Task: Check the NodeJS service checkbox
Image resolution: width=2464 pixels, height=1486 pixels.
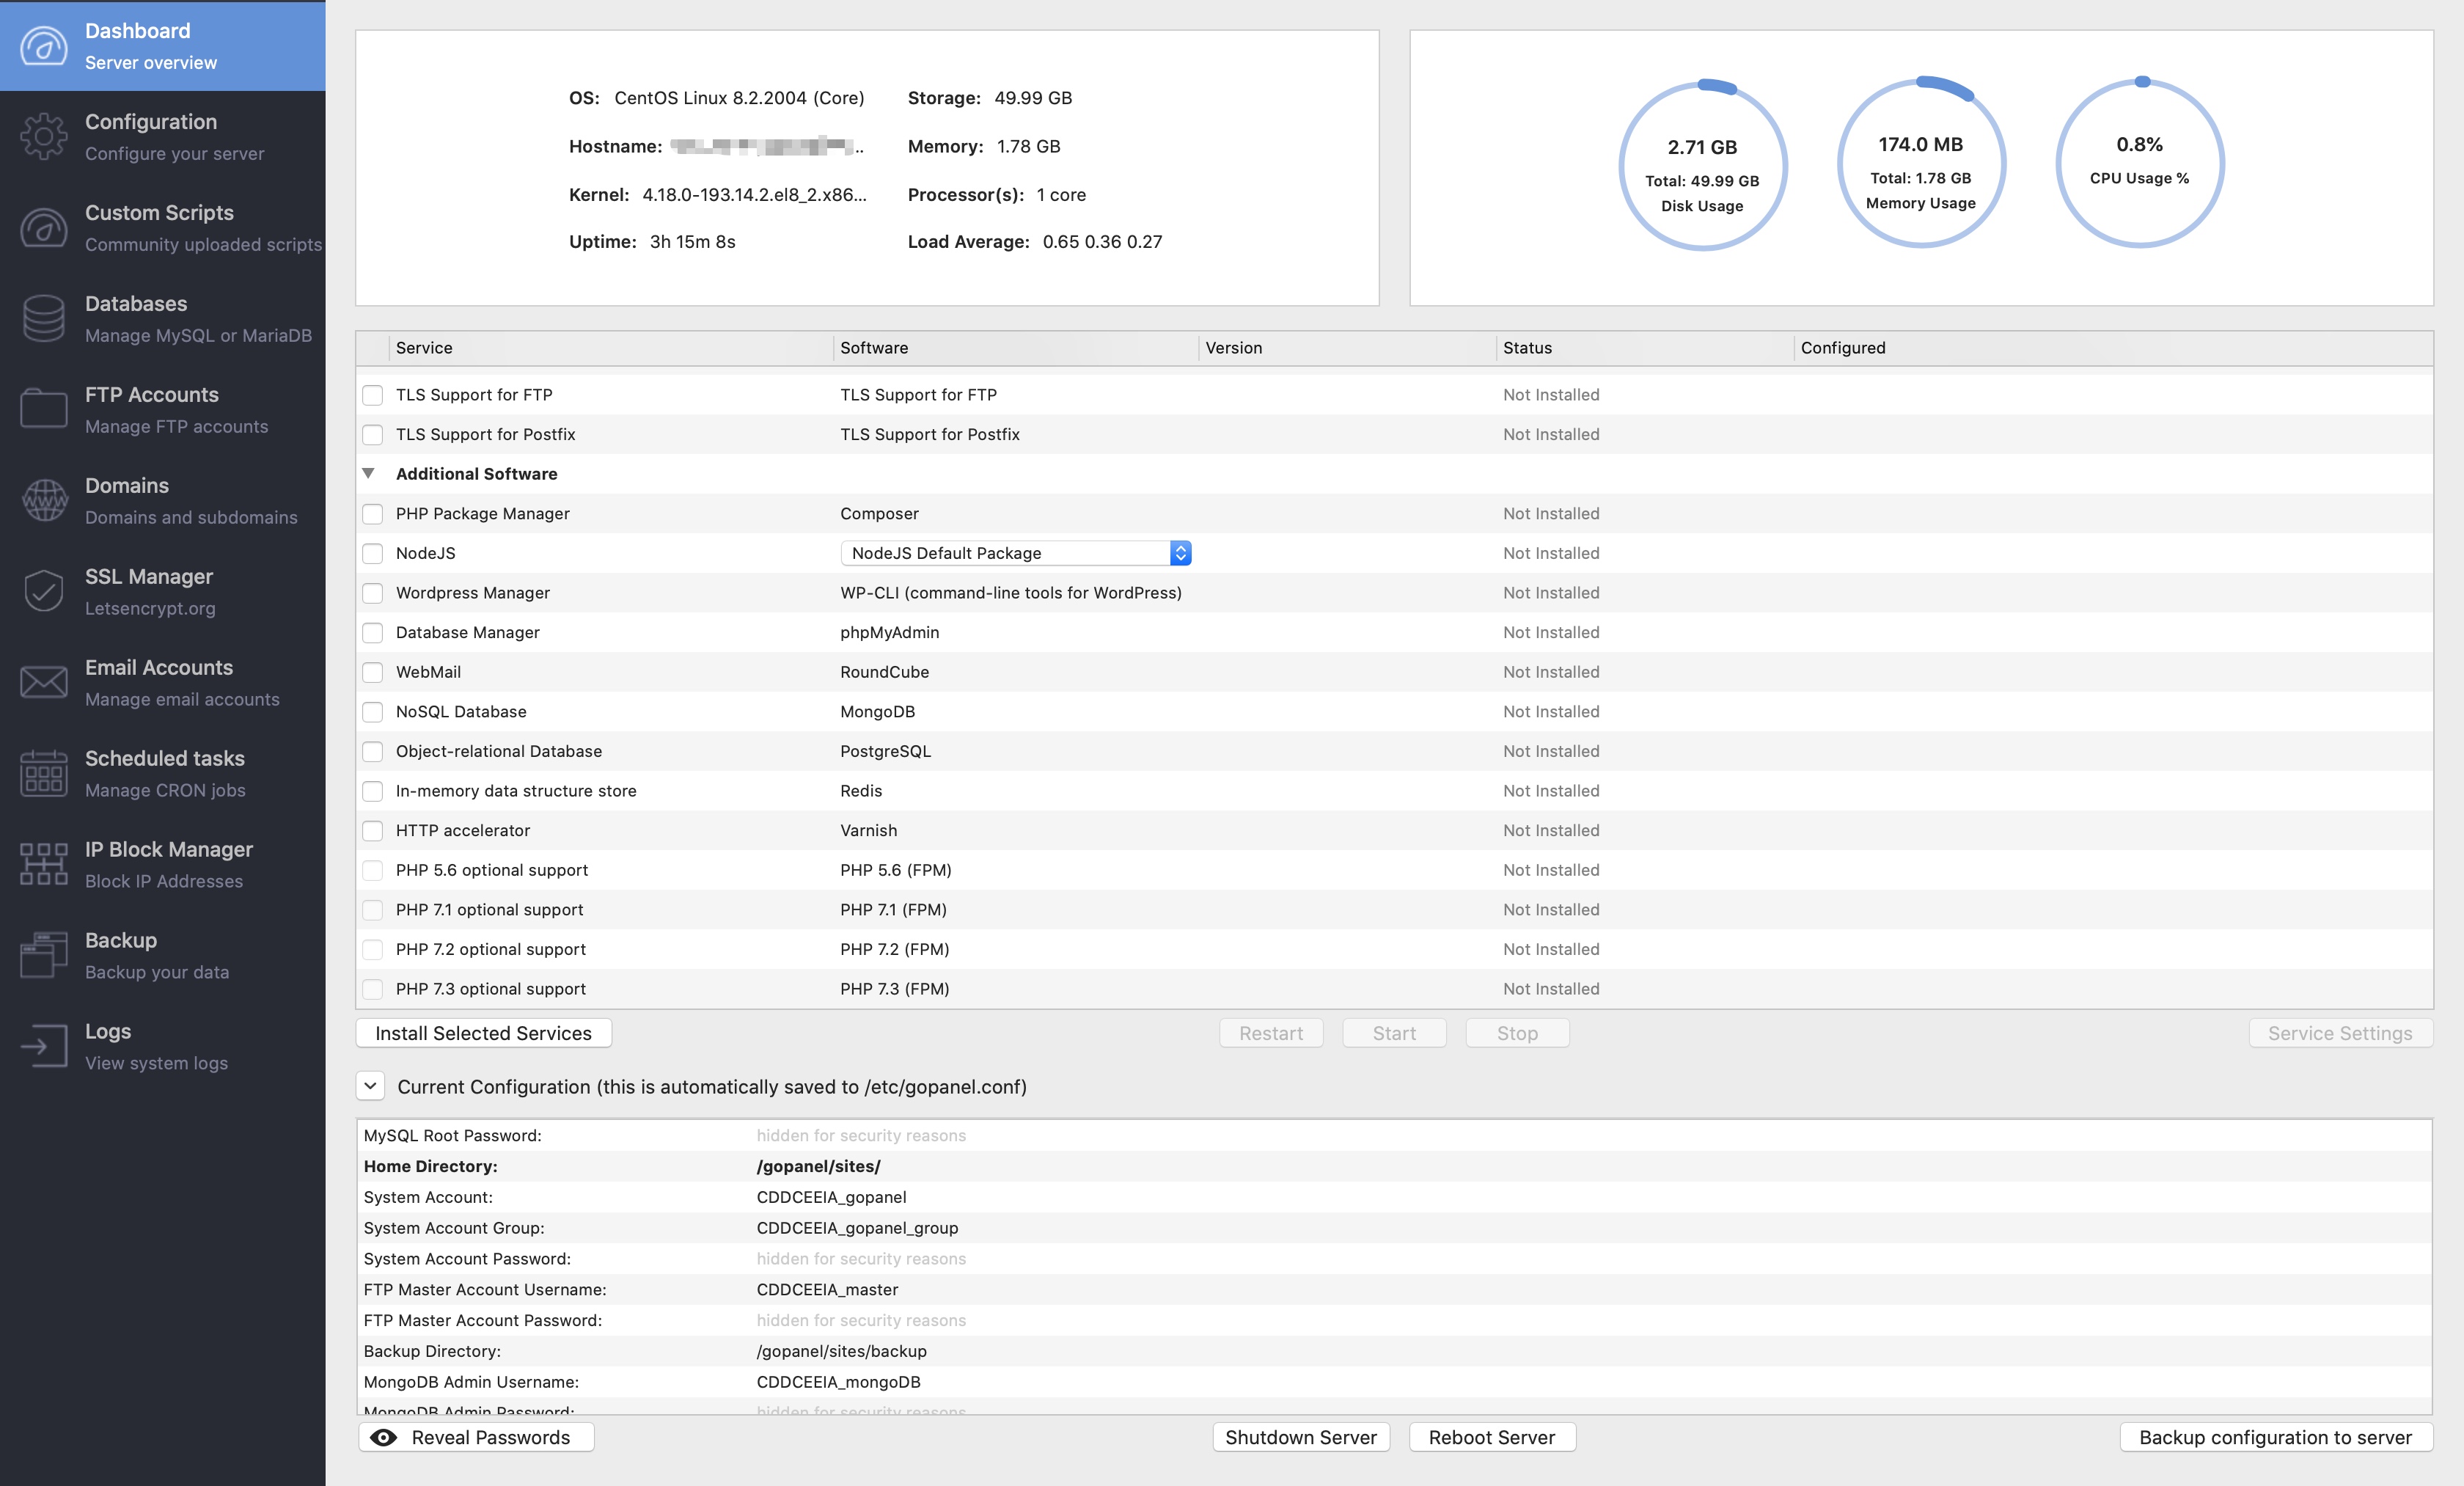Action: [372, 553]
